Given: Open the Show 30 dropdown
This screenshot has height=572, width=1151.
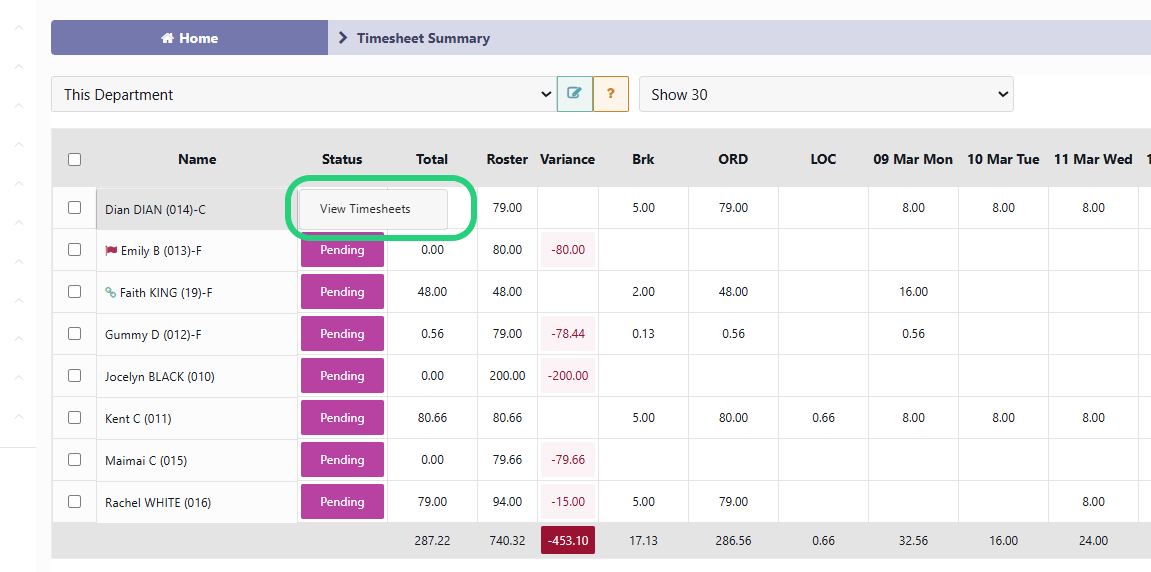Looking at the screenshot, I should tap(826, 95).
